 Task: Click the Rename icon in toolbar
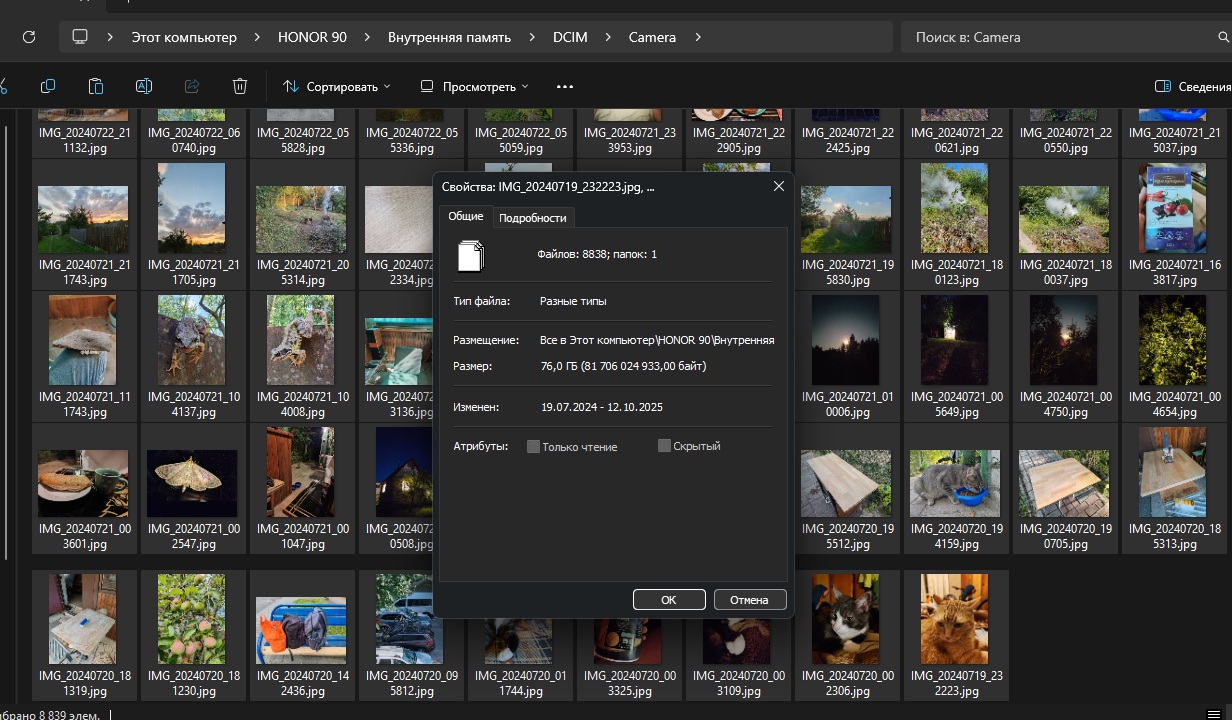coord(144,86)
